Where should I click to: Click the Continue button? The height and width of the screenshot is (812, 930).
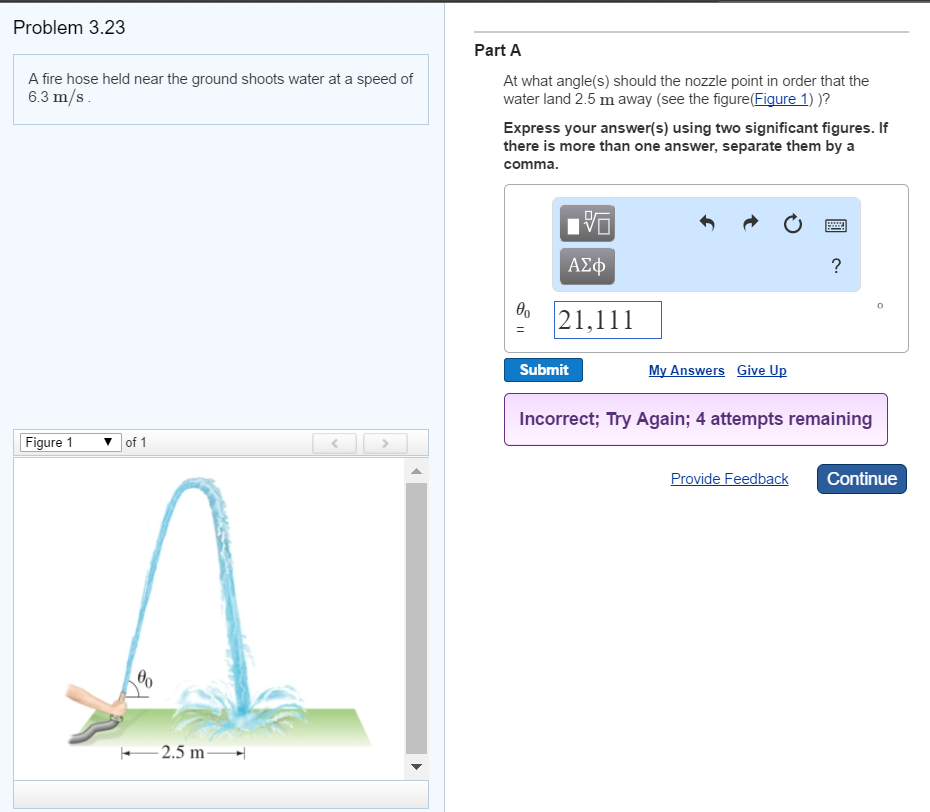click(862, 479)
